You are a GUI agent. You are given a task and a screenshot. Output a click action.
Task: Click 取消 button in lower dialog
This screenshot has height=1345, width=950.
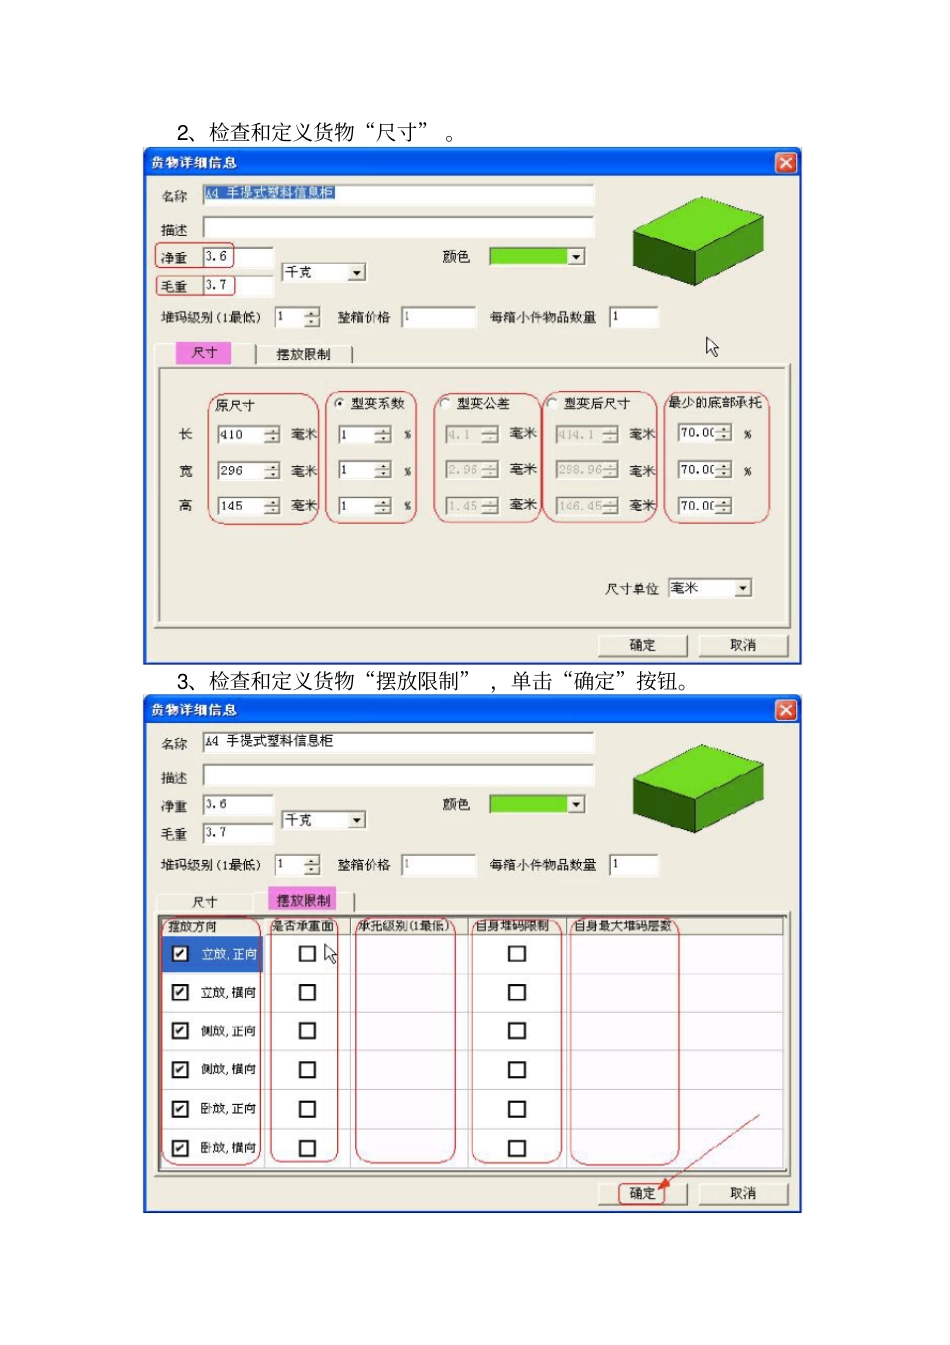tap(743, 1193)
